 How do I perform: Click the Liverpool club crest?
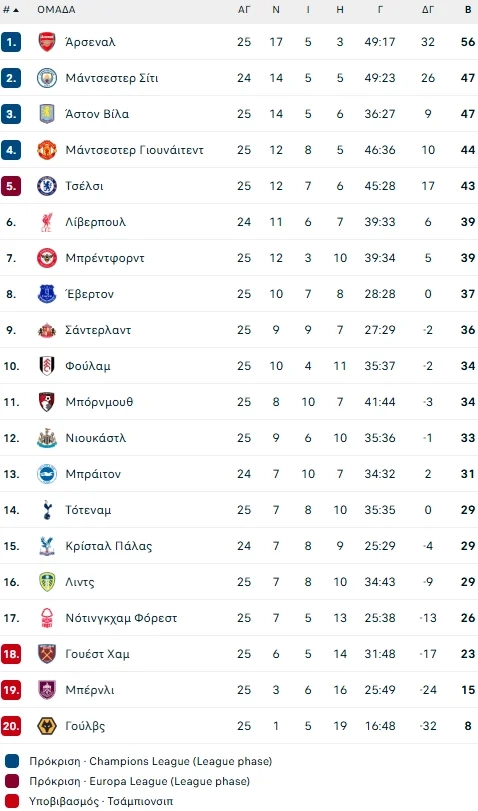47,222
